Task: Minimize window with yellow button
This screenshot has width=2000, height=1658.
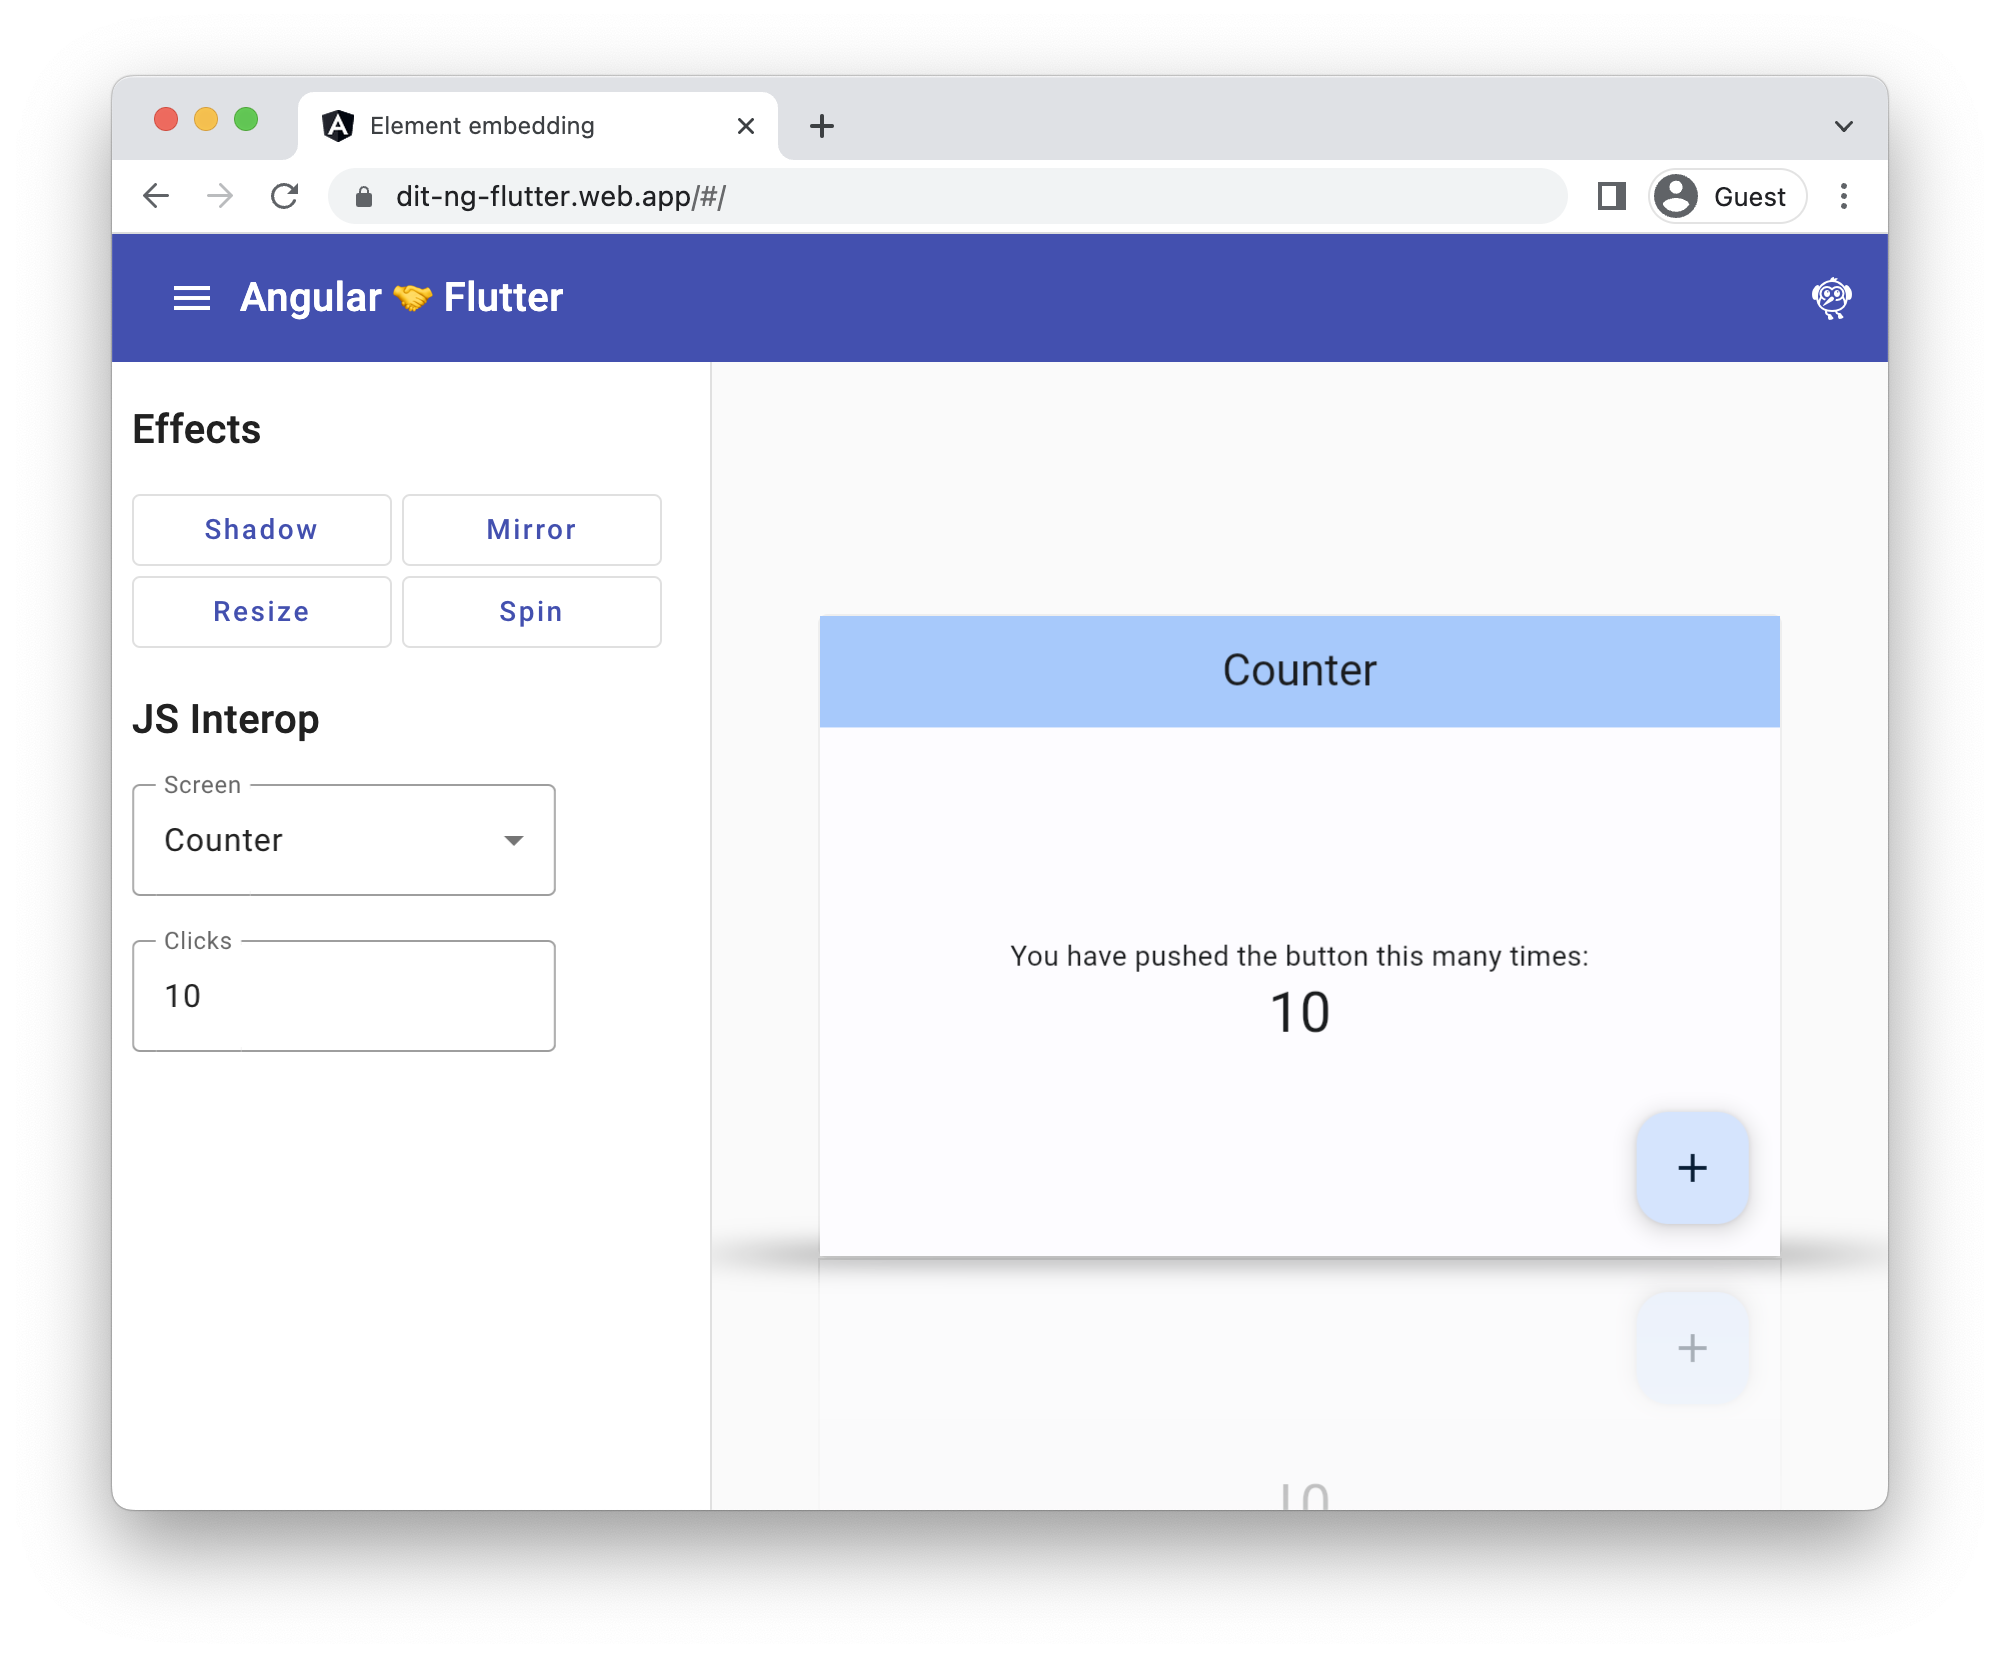Action: point(206,119)
